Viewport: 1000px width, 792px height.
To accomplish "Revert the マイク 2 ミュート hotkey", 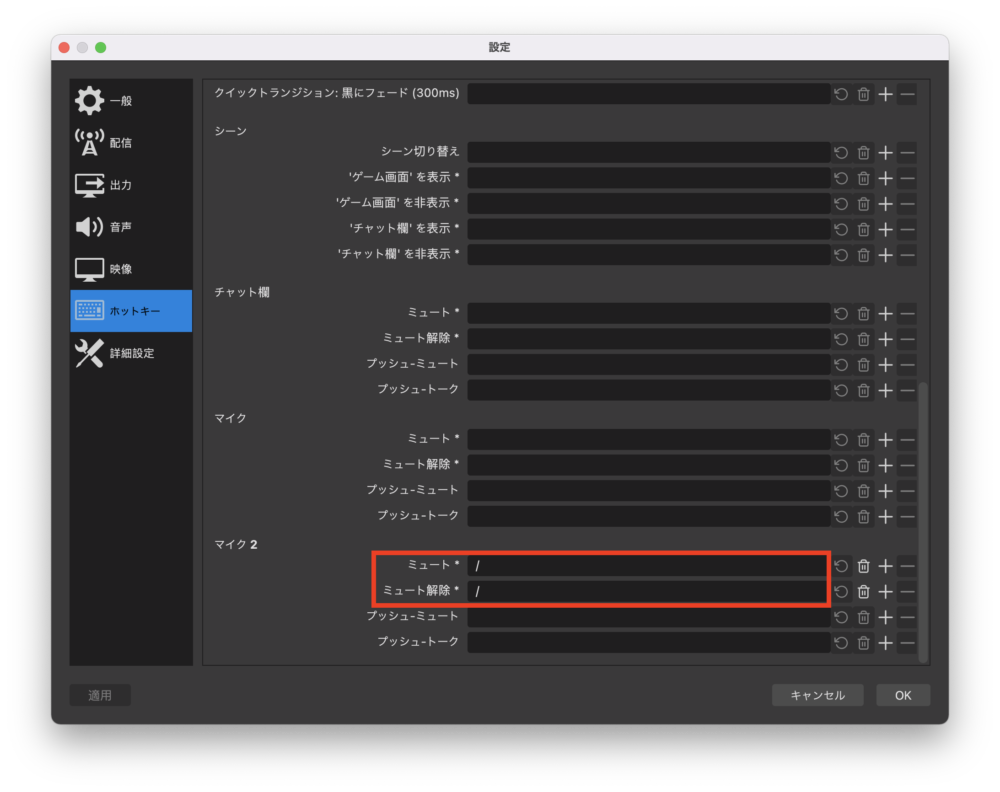I will (841, 566).
